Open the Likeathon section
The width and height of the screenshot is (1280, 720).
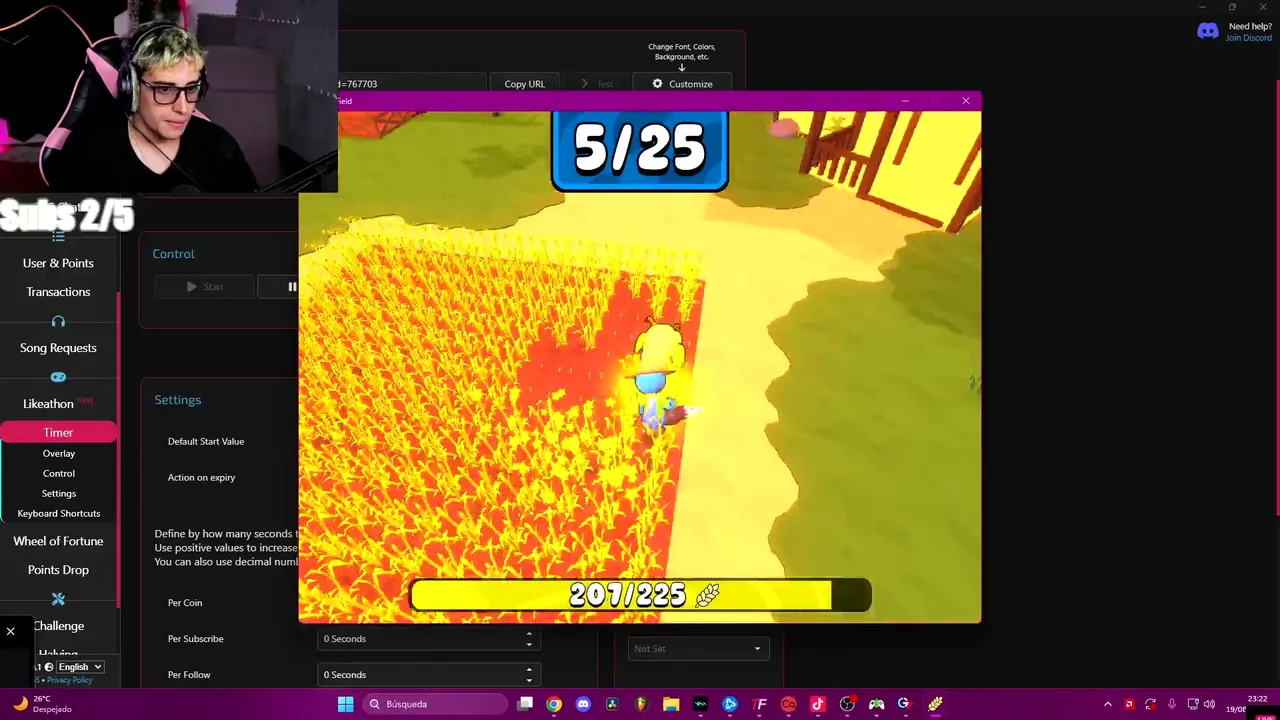click(48, 404)
